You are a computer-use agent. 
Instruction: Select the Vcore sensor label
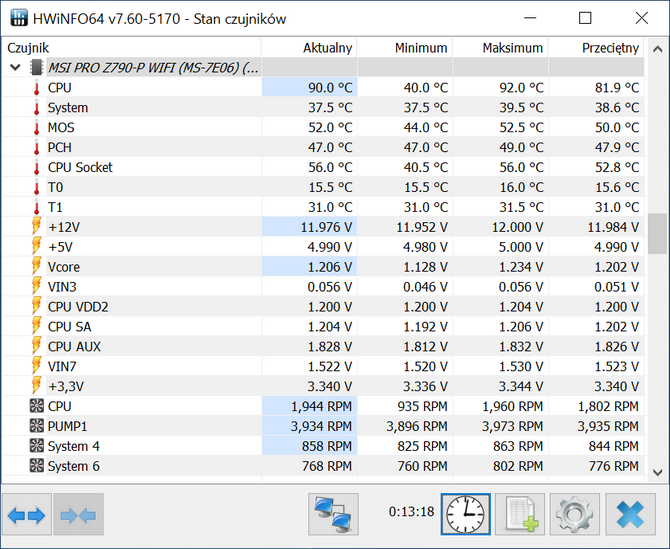(64, 267)
